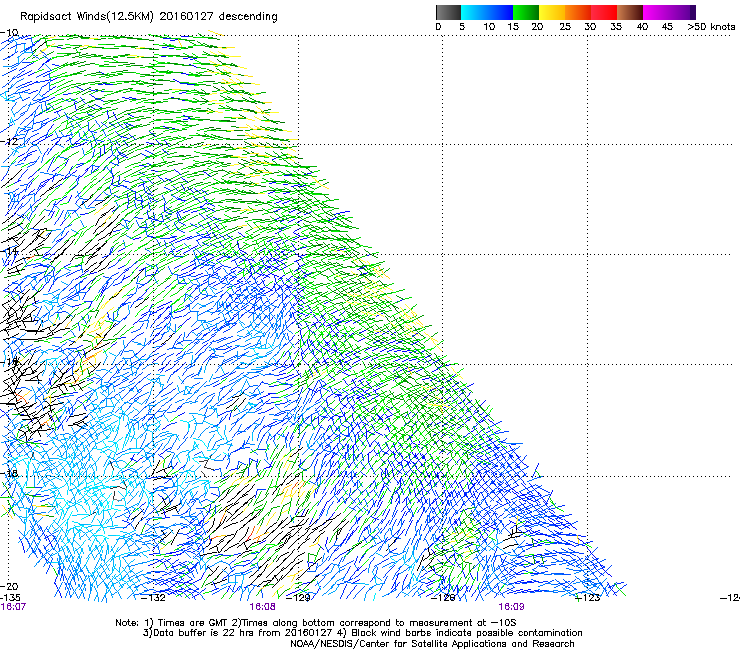The image size is (740, 650).
Task: Click the '15' legend scale value
Action: (513, 27)
